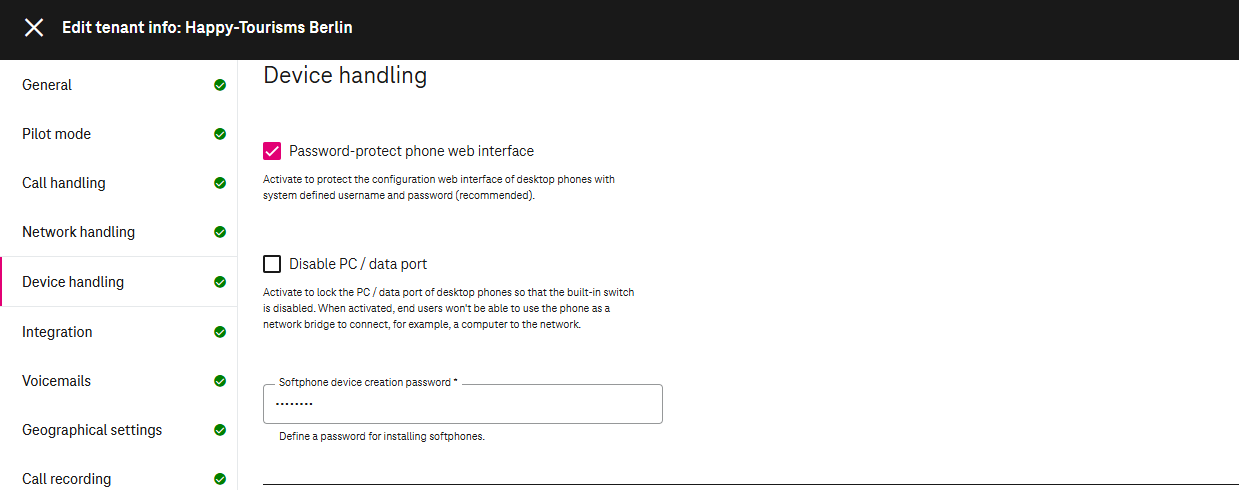Image resolution: width=1239 pixels, height=490 pixels.
Task: Click the green status icon next to Pilot mode
Action: pyautogui.click(x=220, y=134)
